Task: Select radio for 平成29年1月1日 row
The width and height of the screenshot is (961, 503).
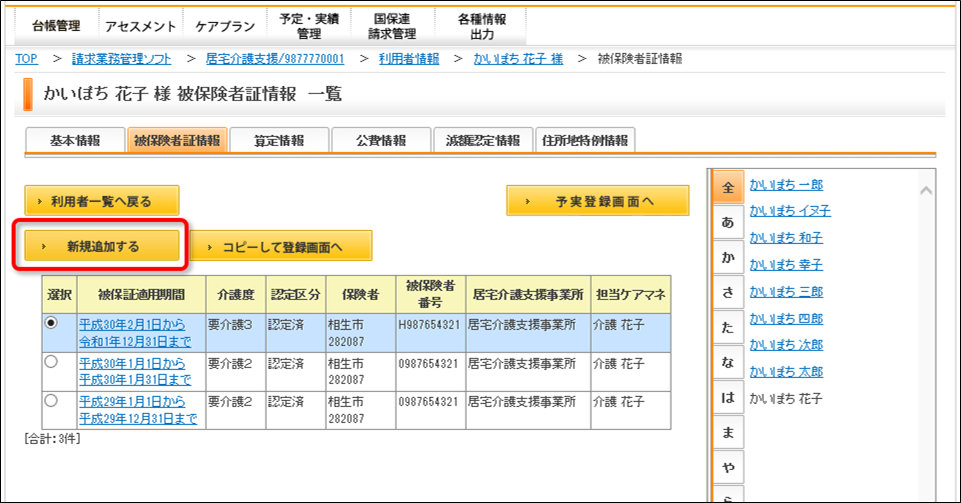Action: (51, 401)
